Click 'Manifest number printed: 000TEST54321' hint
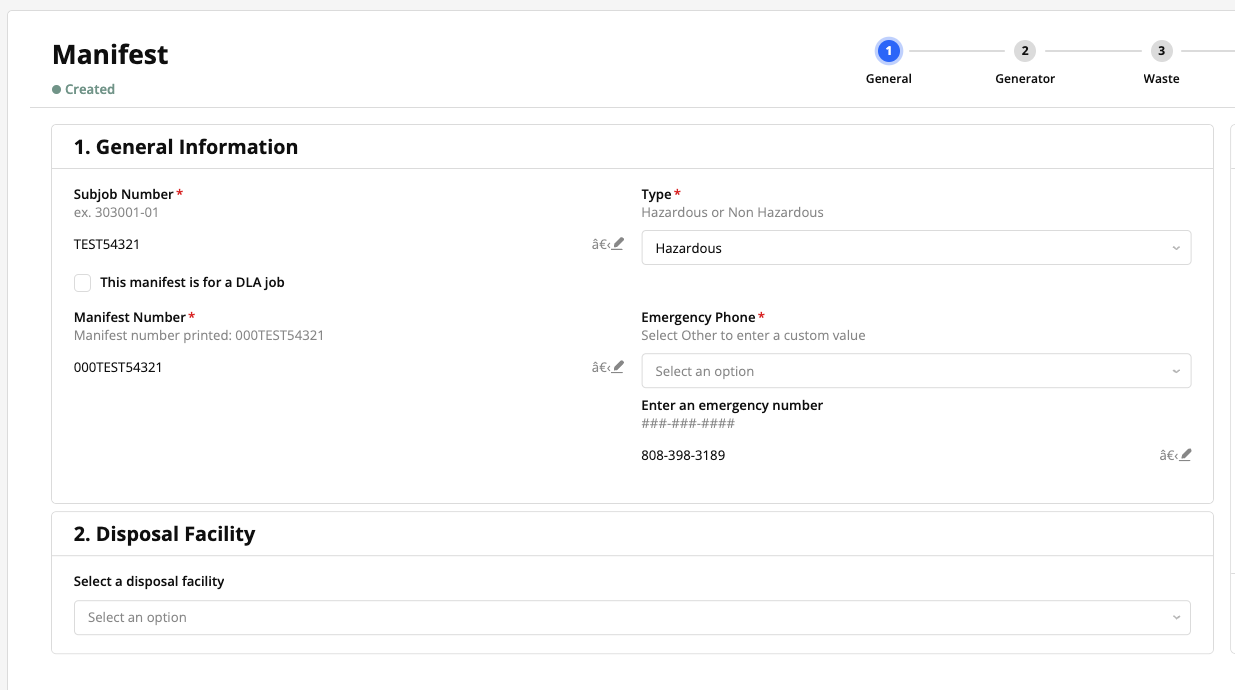This screenshot has width=1235, height=690. pyautogui.click(x=199, y=336)
